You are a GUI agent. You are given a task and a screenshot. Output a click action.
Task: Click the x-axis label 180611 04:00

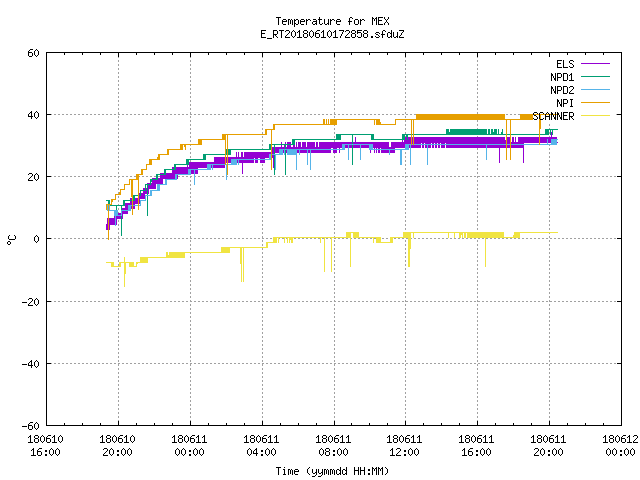pos(261,446)
